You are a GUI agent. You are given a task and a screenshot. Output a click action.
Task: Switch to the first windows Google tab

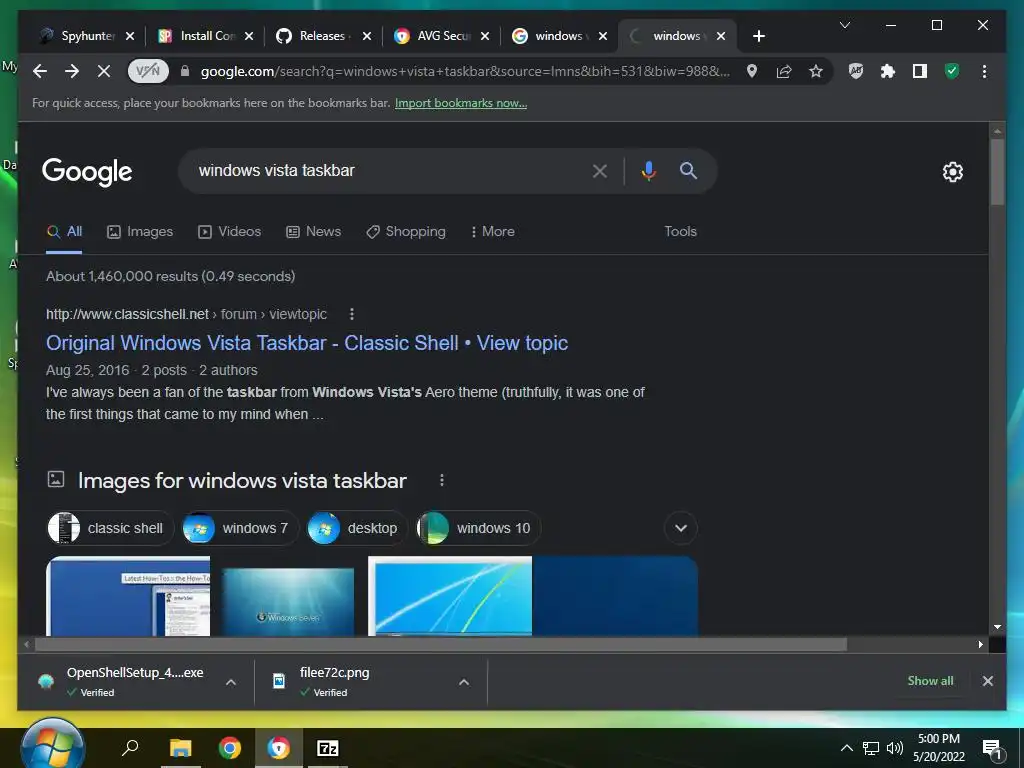pyautogui.click(x=550, y=36)
